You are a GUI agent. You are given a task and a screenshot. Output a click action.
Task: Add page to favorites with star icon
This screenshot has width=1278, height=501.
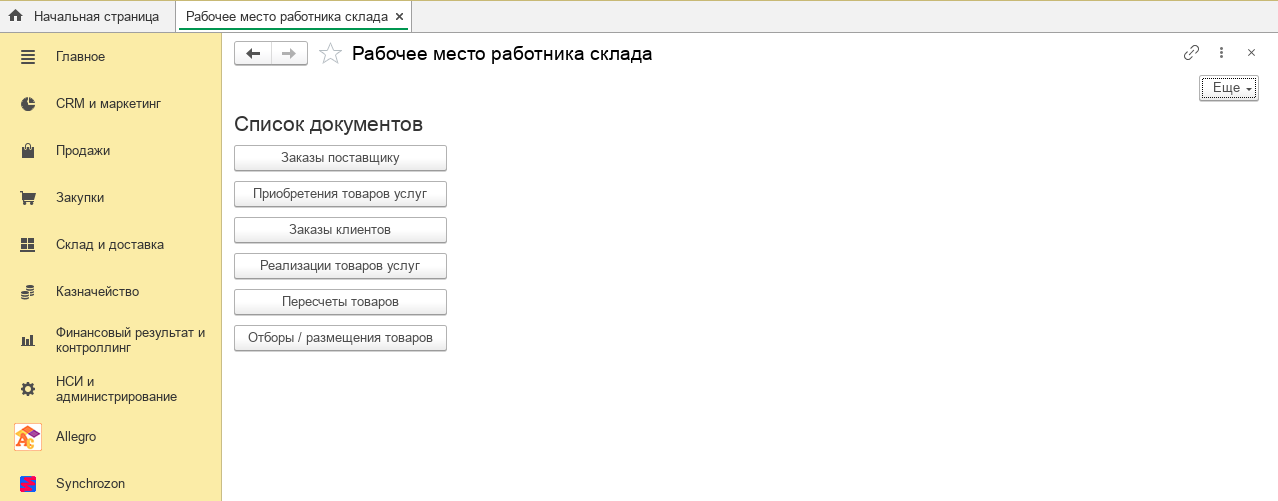click(x=330, y=54)
